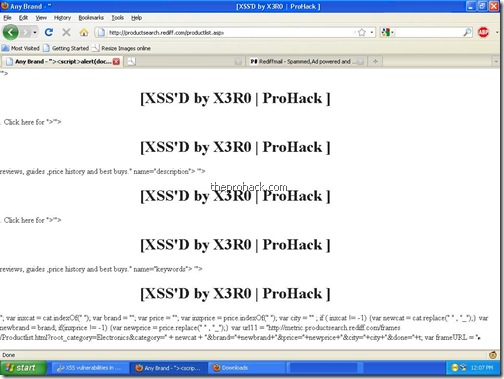Viewport: 504px width, 379px height.
Task: Open the Google search engine selector
Action: 388,32
